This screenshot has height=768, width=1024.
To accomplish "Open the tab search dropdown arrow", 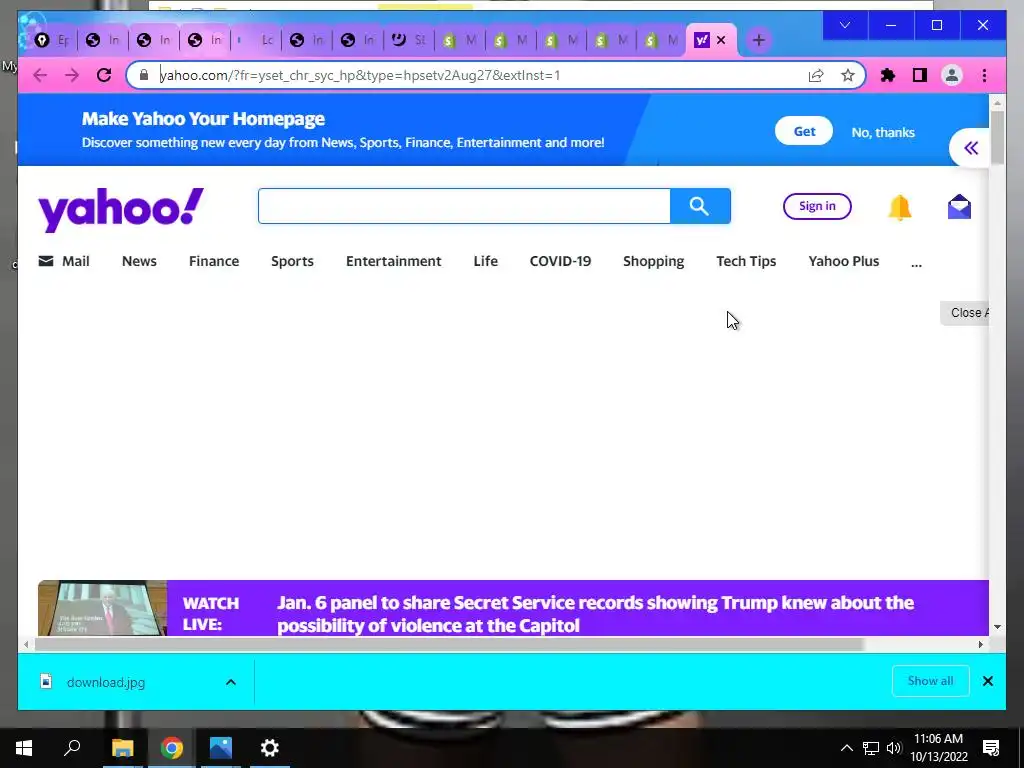I will click(x=845, y=25).
